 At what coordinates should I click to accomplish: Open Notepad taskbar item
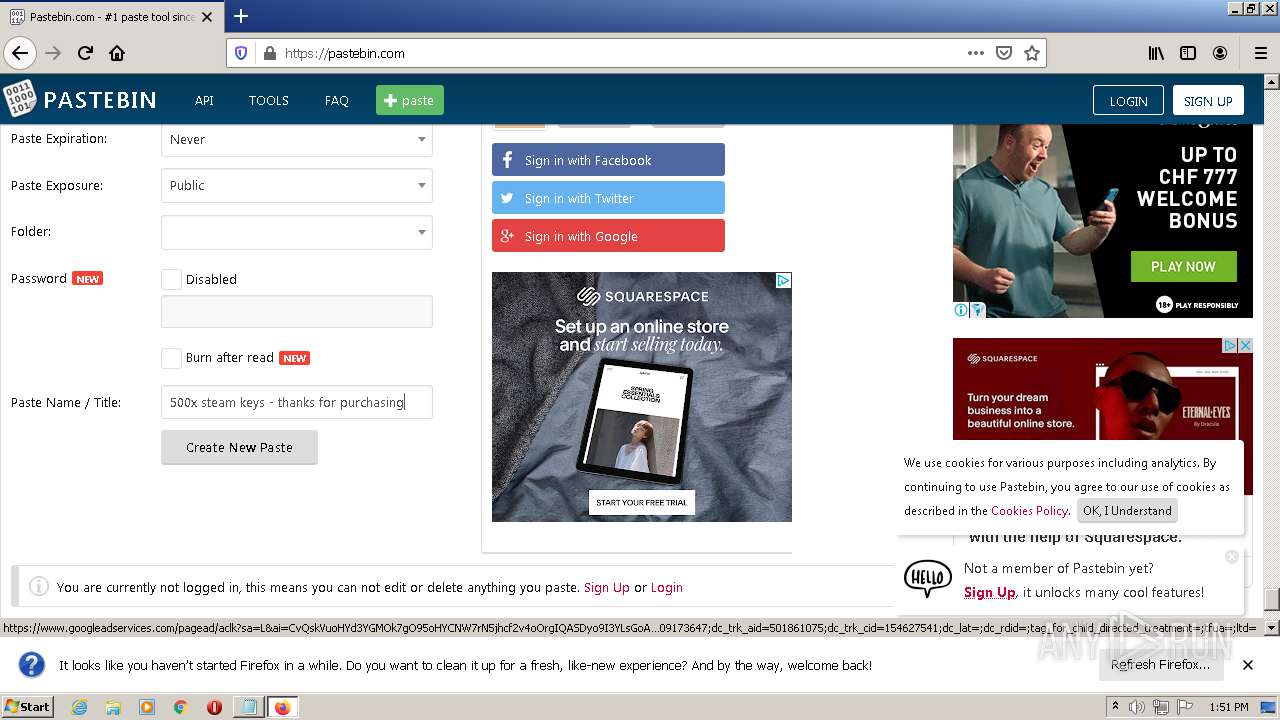[x=248, y=707]
